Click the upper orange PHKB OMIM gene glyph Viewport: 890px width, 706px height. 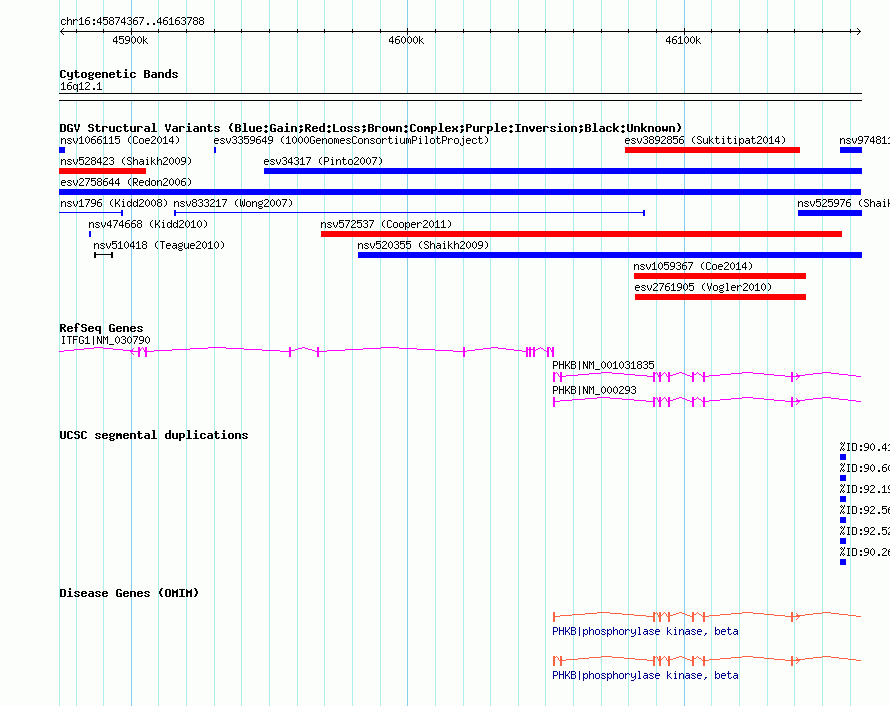[x=707, y=616]
